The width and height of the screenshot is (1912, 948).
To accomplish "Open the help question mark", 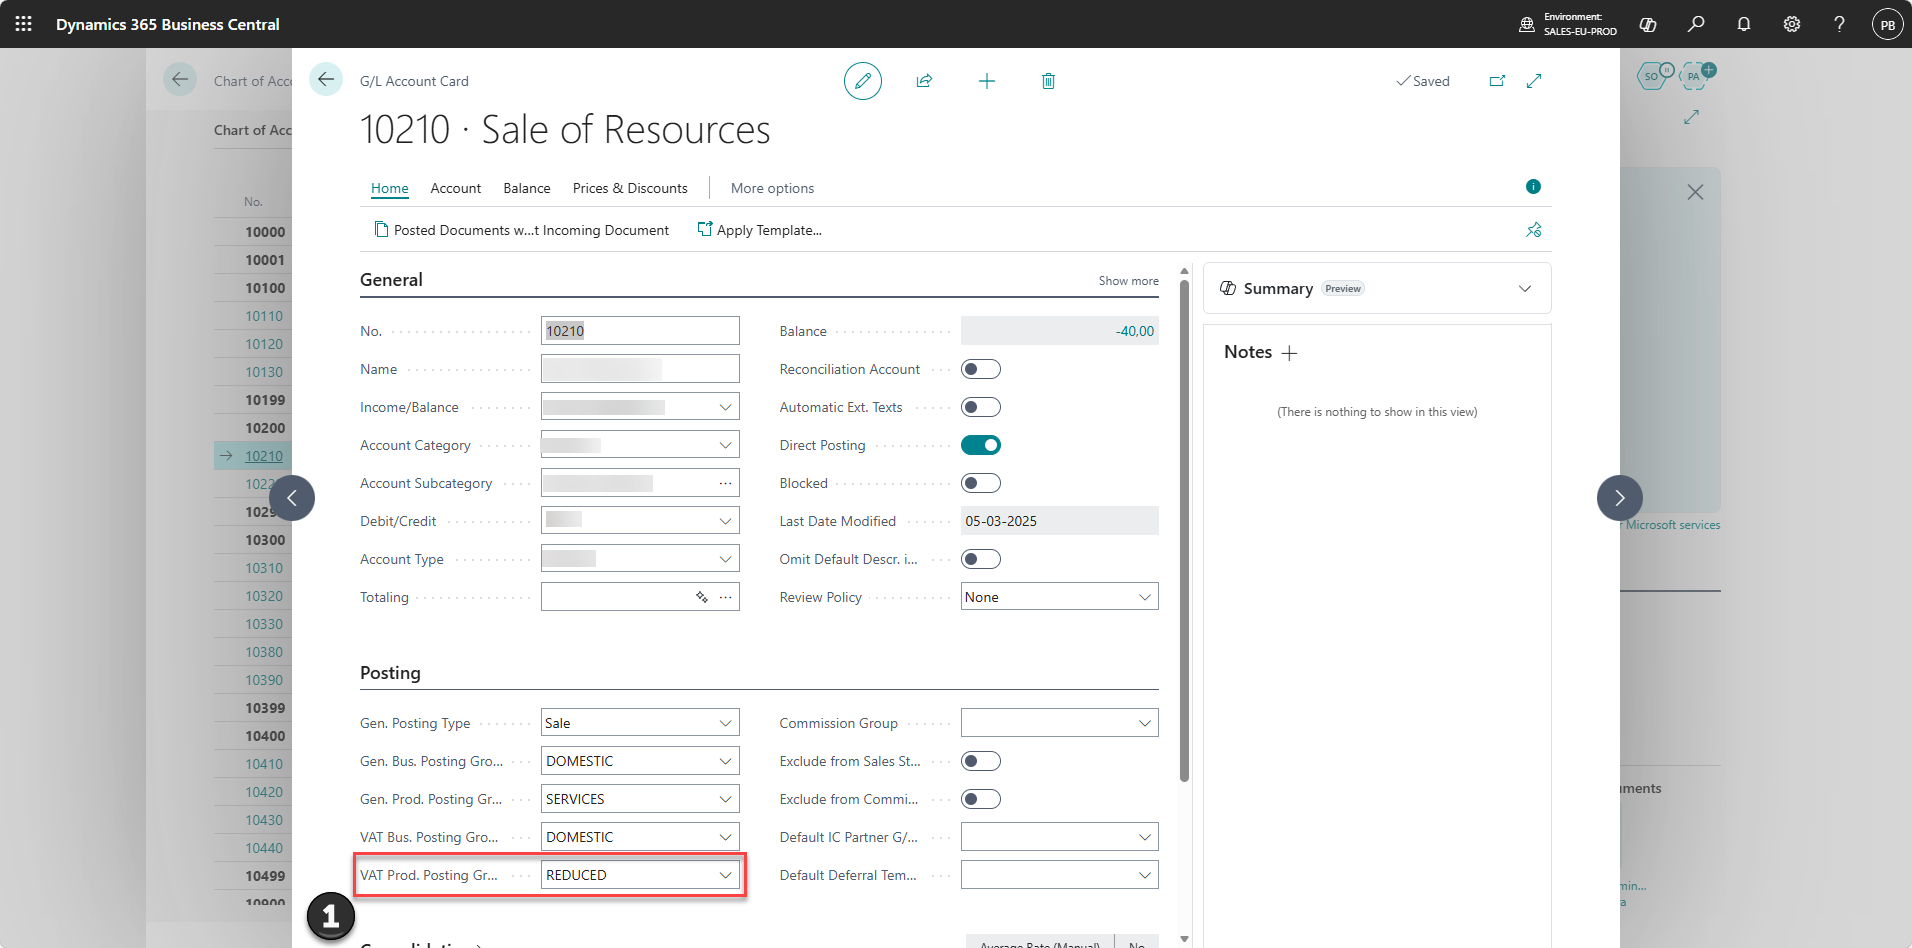I will (1839, 24).
